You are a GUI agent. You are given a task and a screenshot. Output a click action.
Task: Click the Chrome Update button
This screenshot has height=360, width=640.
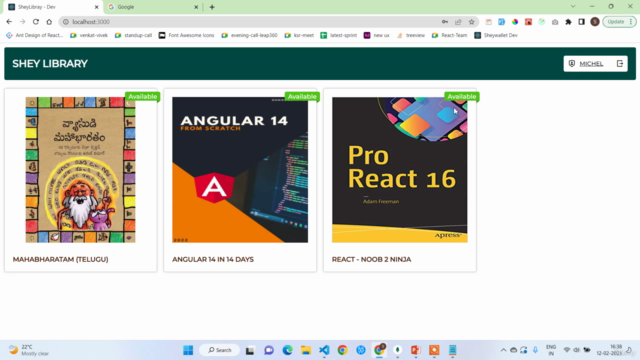coord(619,22)
